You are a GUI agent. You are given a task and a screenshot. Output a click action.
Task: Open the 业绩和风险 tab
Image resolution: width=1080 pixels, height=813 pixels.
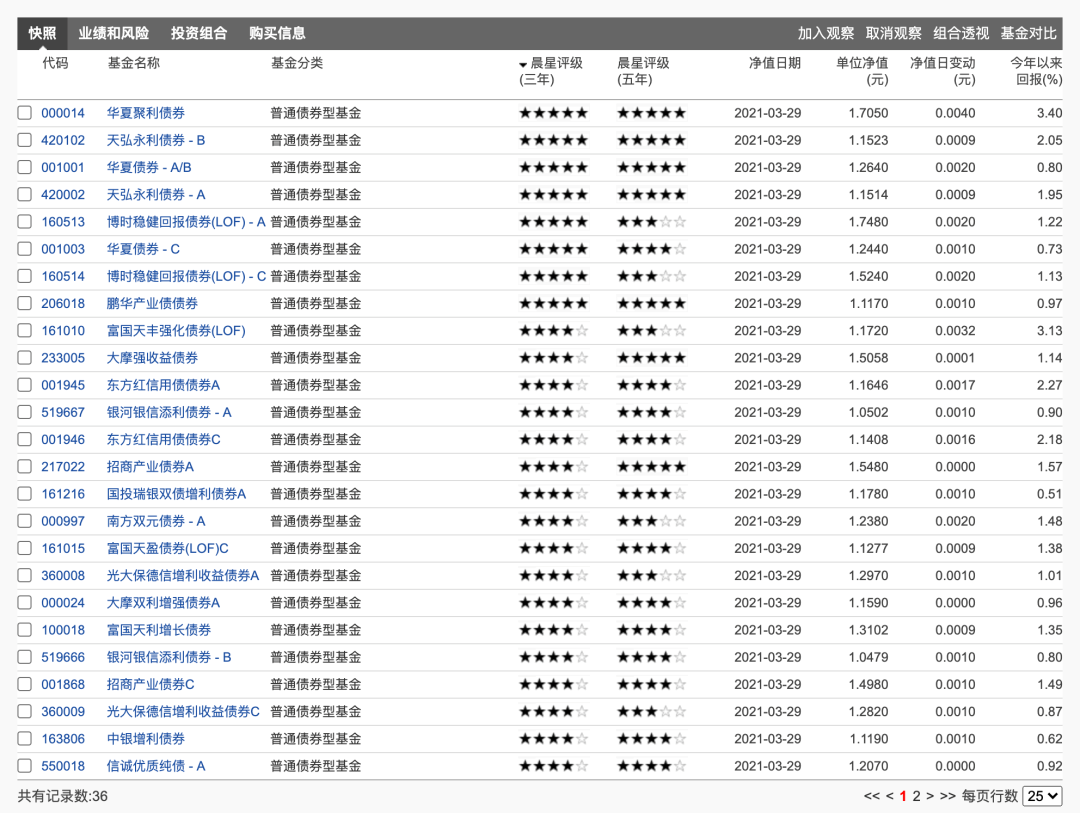point(114,33)
